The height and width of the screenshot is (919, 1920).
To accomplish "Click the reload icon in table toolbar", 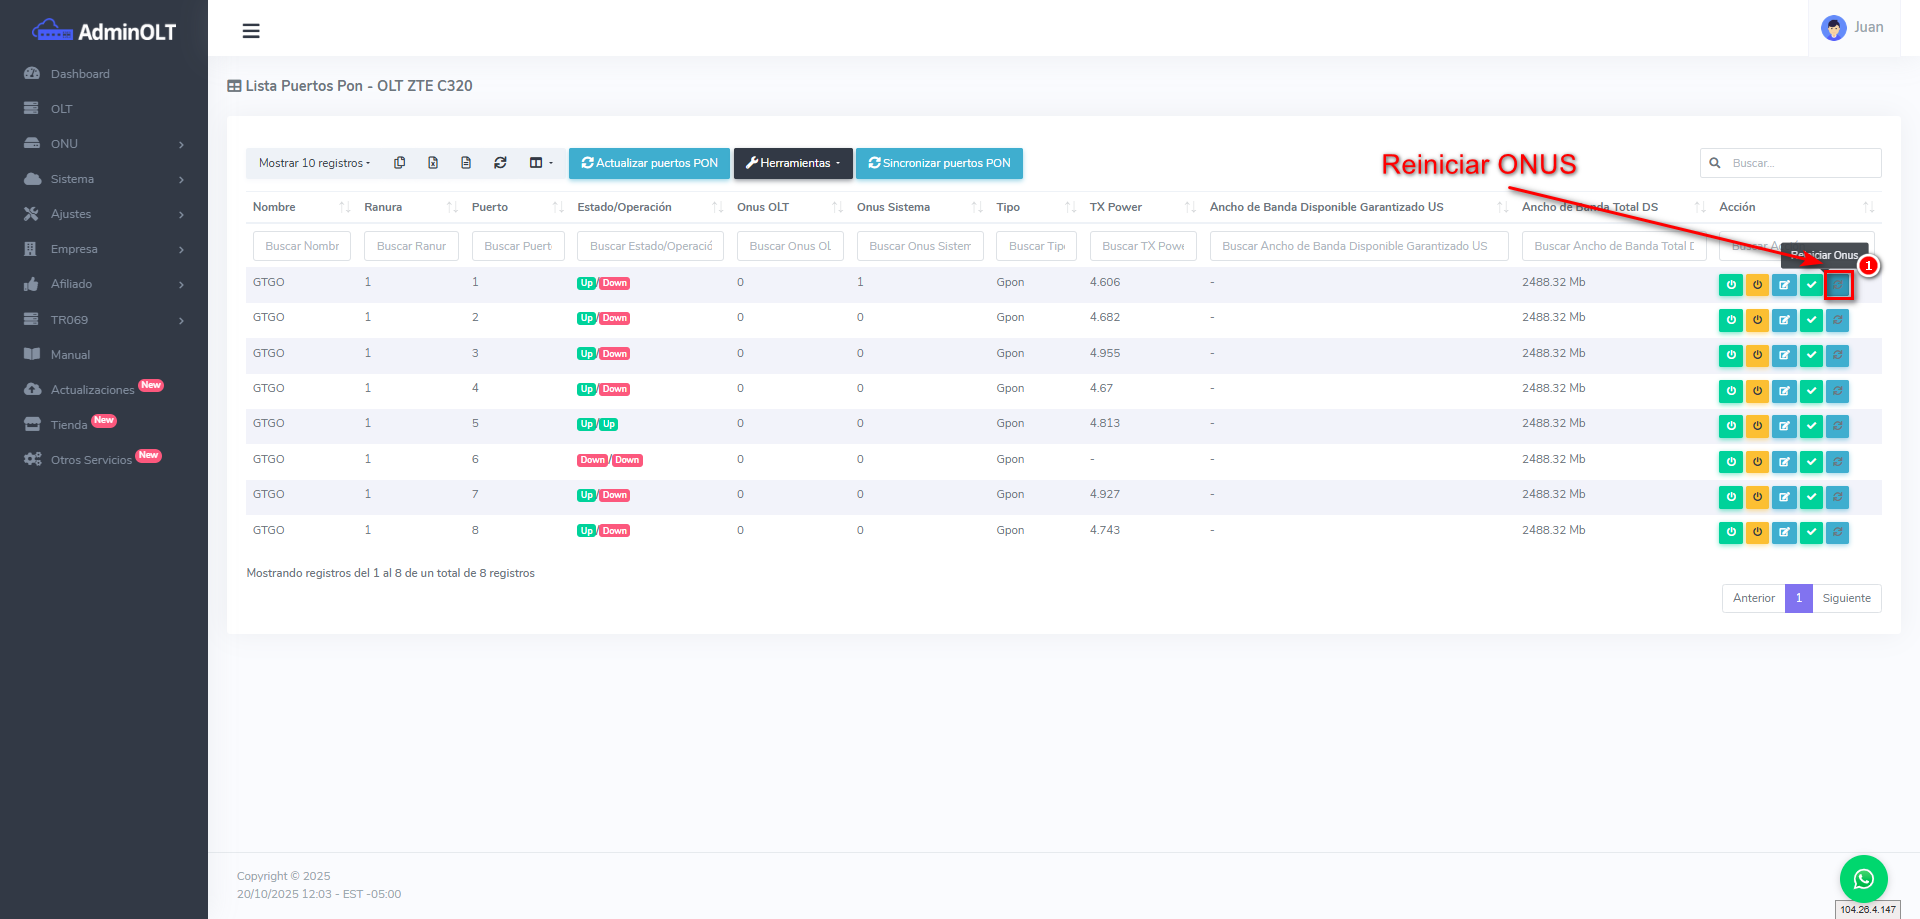I will pos(500,163).
